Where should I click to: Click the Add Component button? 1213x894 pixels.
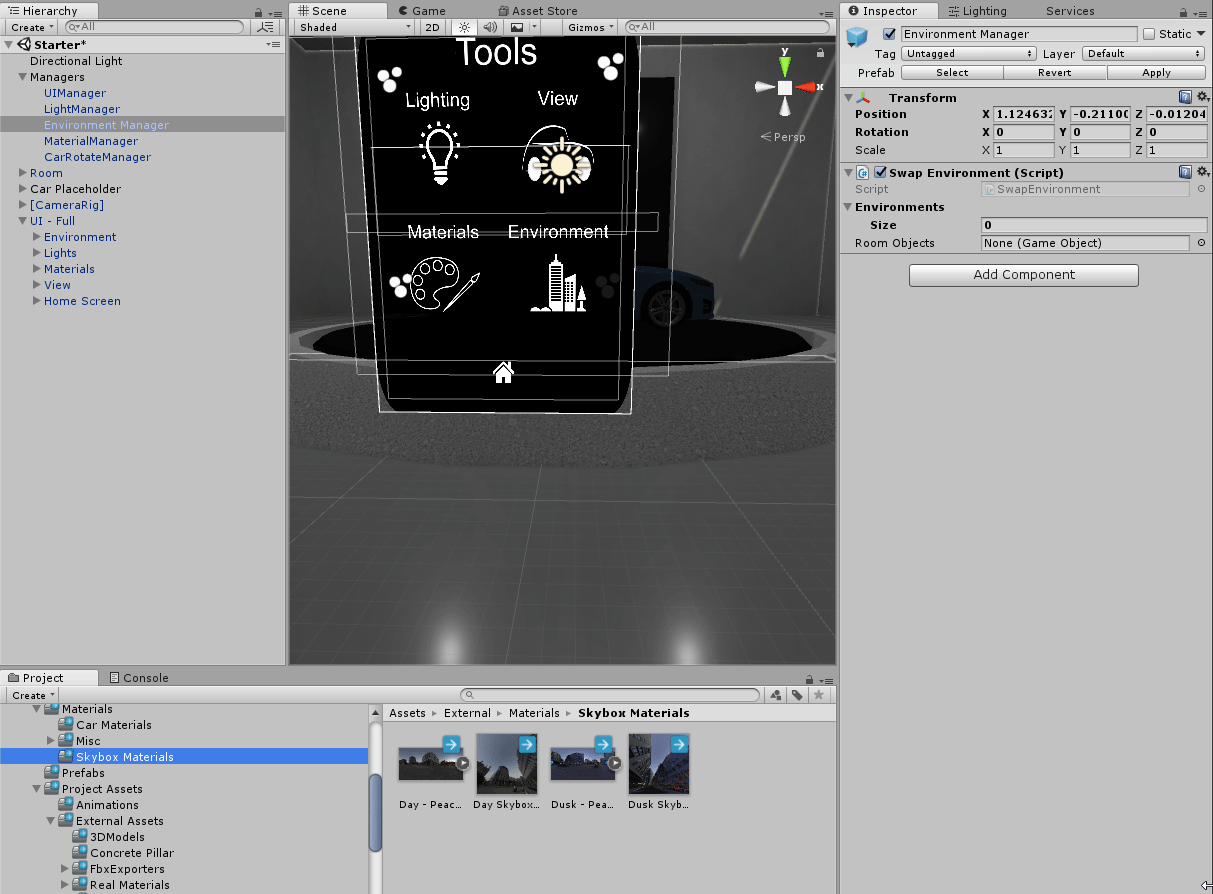pyautogui.click(x=1023, y=275)
